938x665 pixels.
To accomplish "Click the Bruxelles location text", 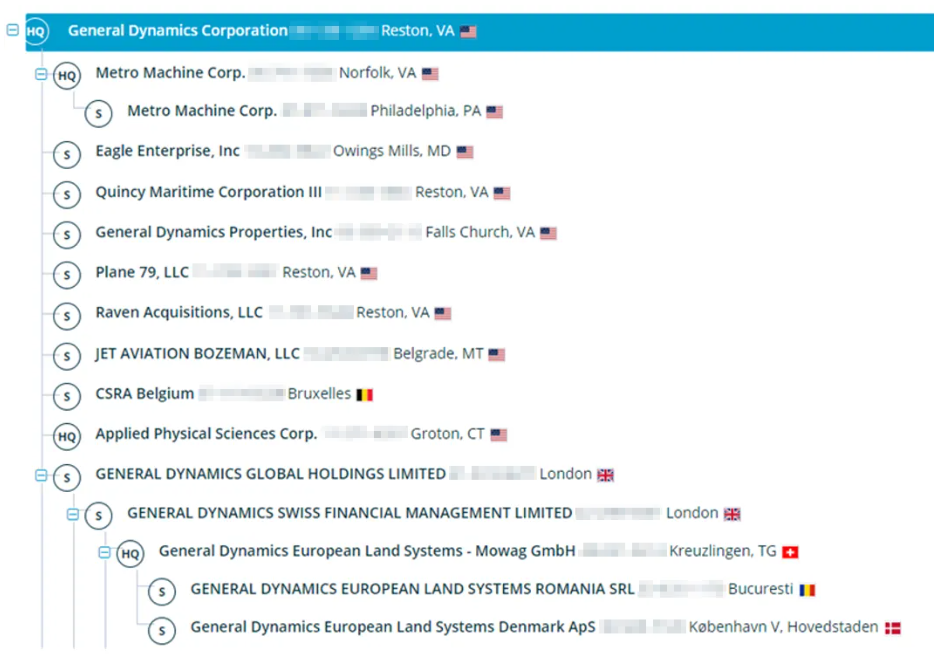I will coord(319,393).
